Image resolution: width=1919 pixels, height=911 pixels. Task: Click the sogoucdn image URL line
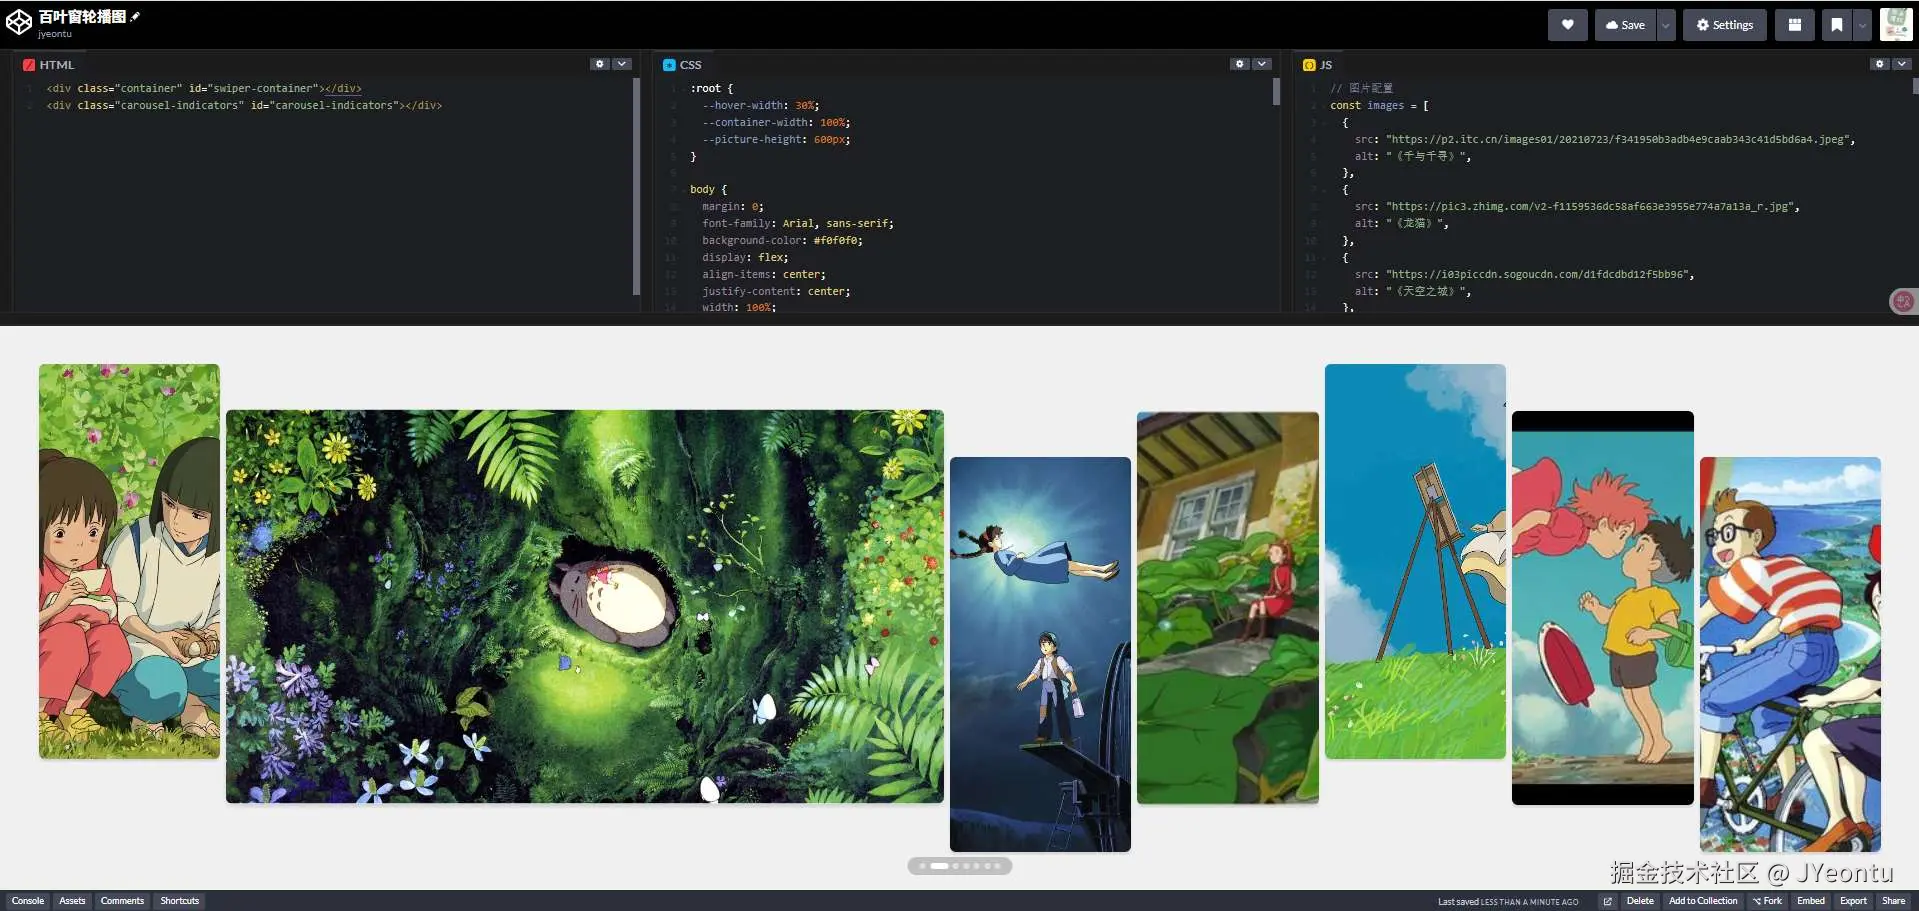(1524, 274)
